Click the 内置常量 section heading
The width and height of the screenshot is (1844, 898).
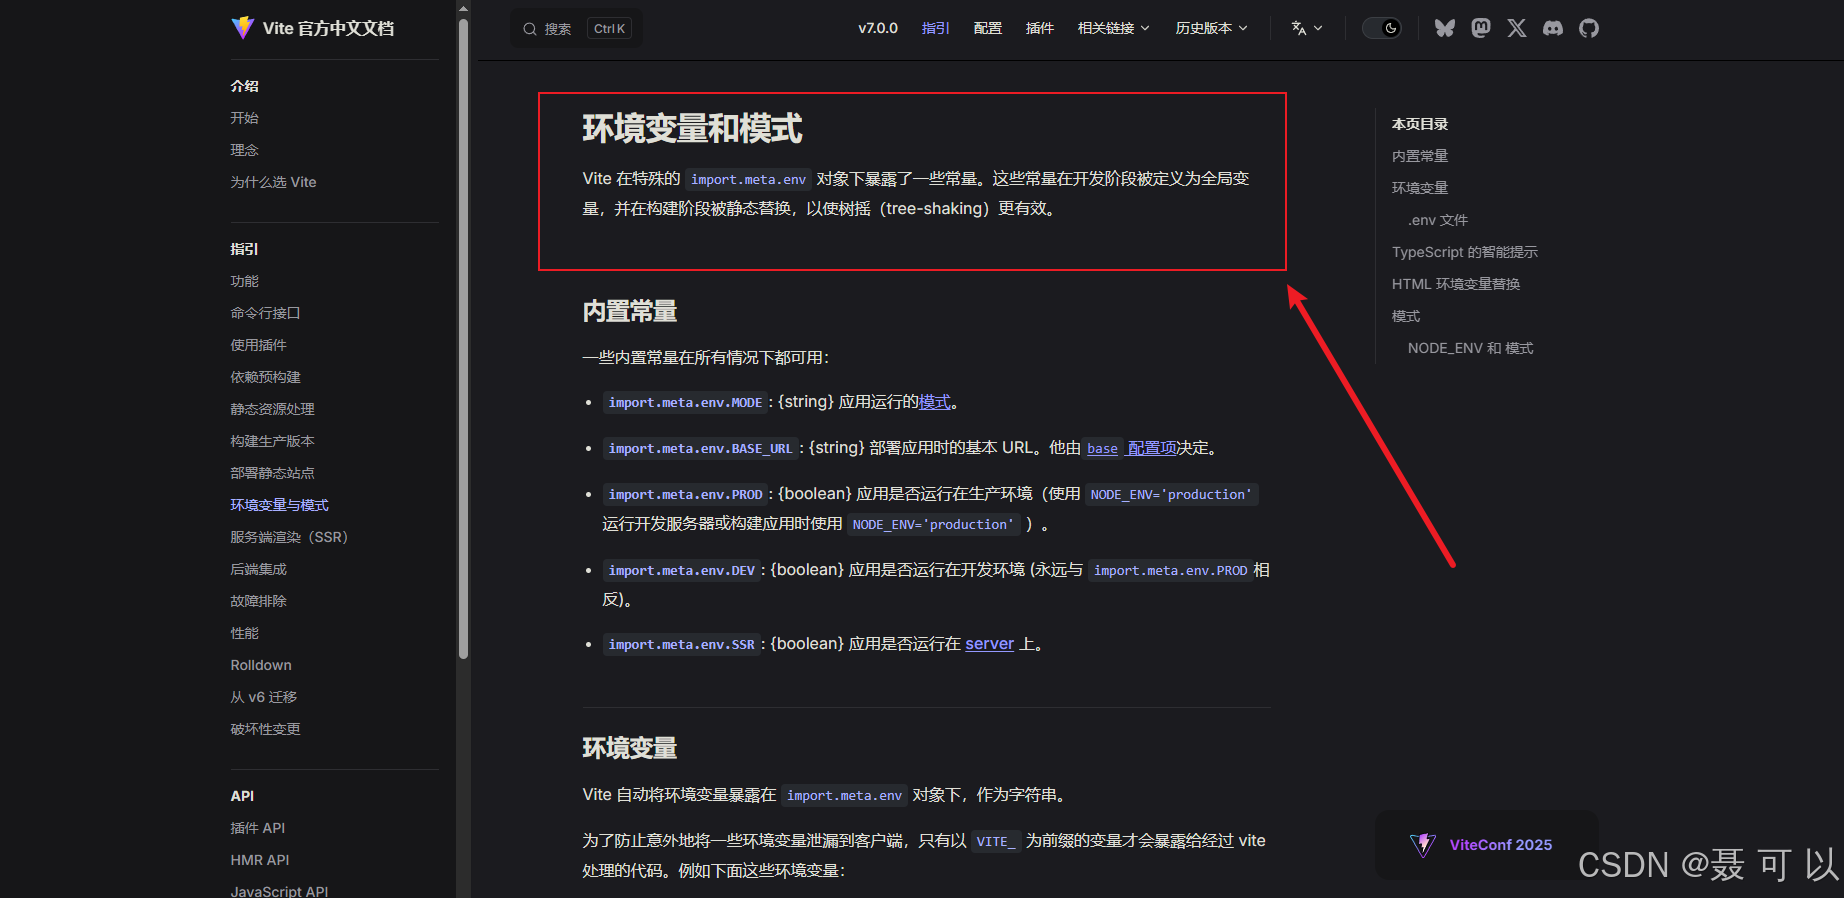pyautogui.click(x=630, y=311)
